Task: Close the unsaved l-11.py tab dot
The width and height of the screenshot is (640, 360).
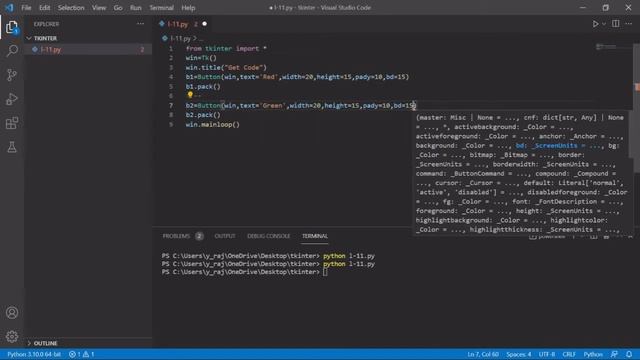Action: (x=204, y=24)
